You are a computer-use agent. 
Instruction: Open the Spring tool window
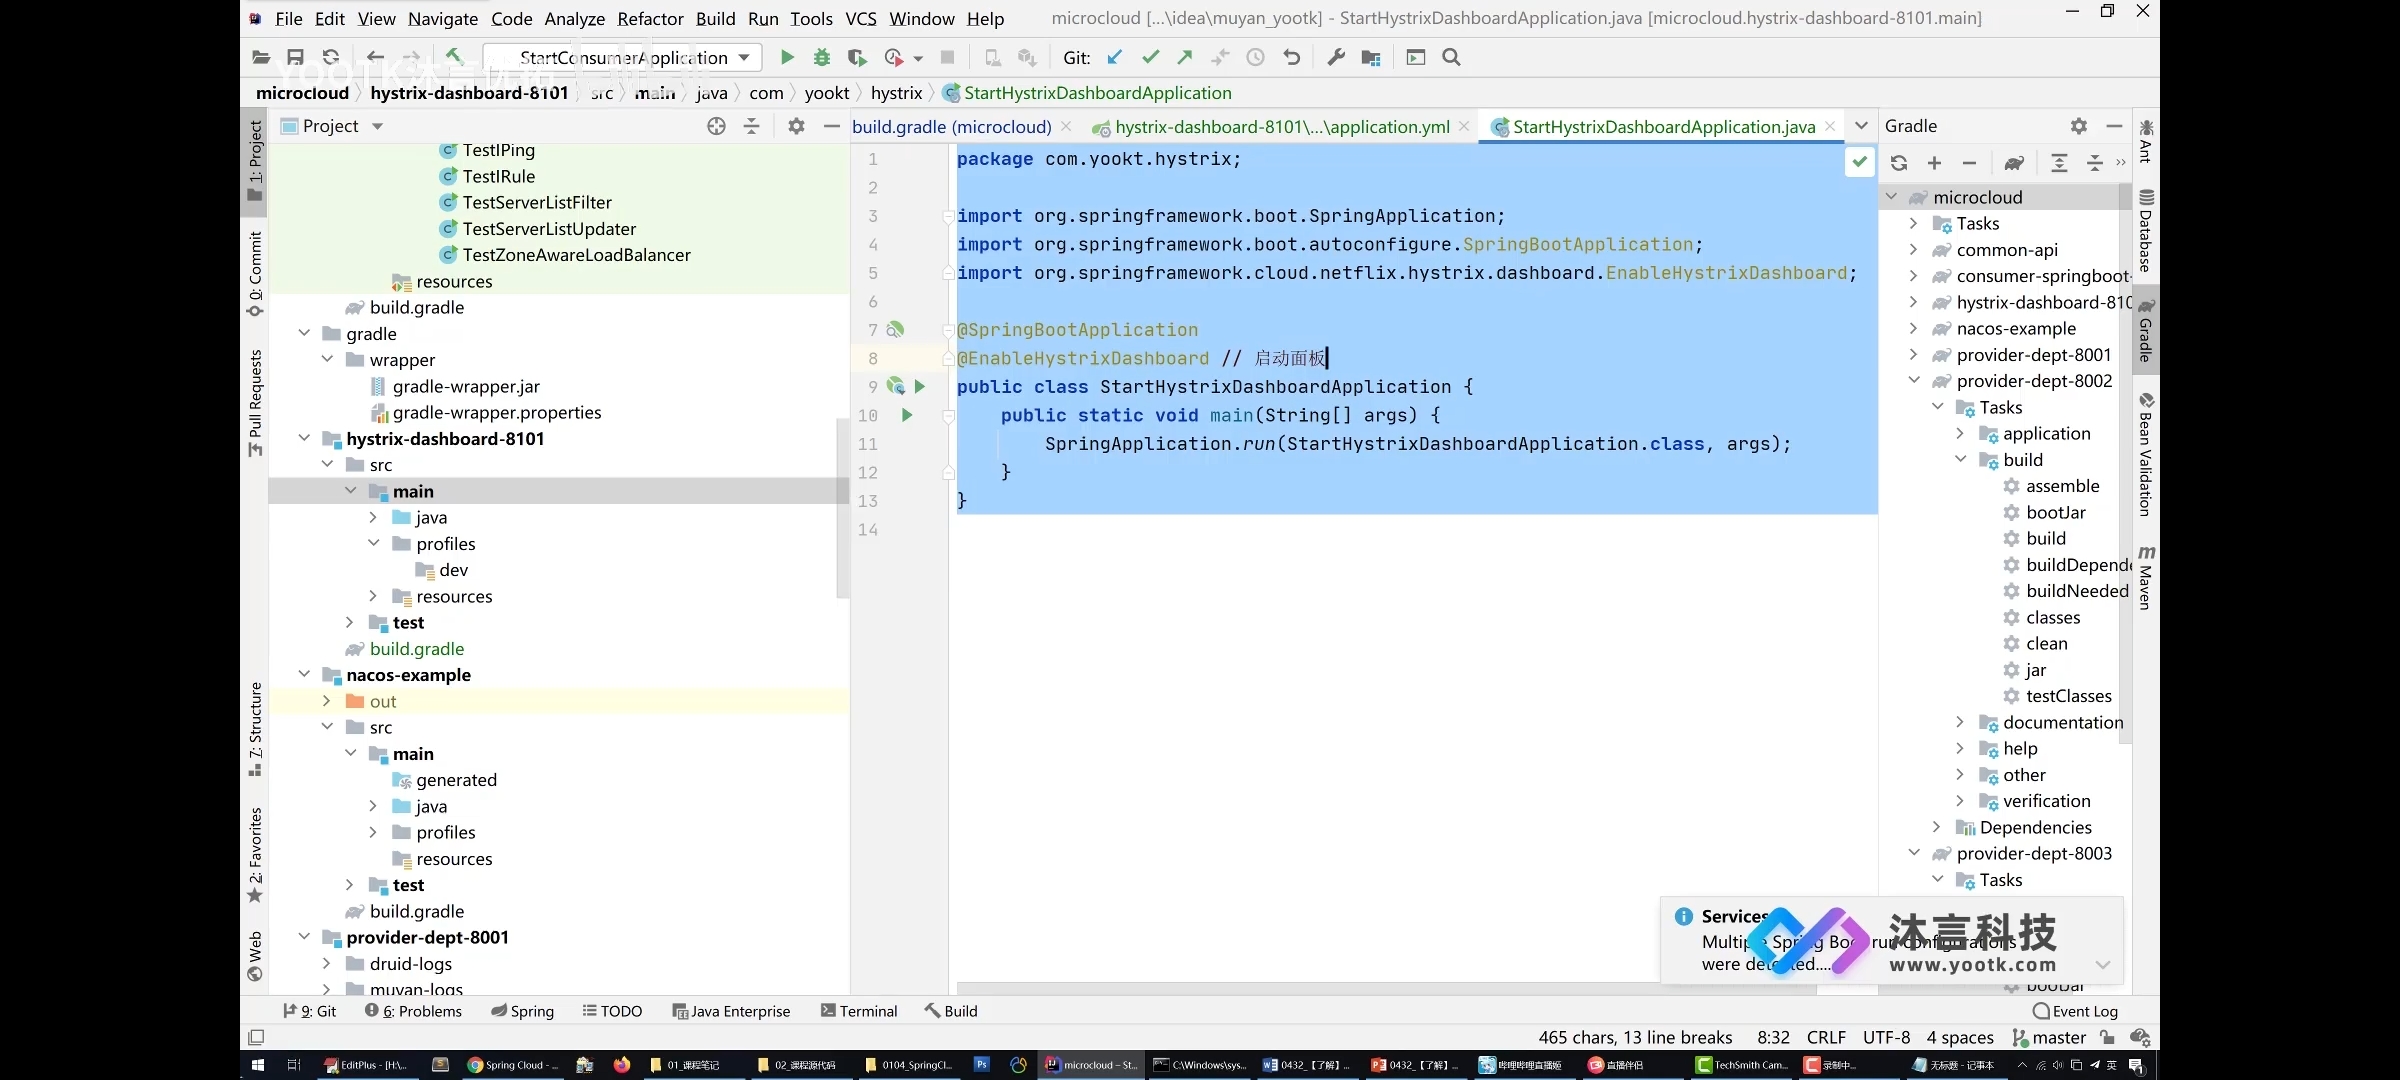[522, 1011]
